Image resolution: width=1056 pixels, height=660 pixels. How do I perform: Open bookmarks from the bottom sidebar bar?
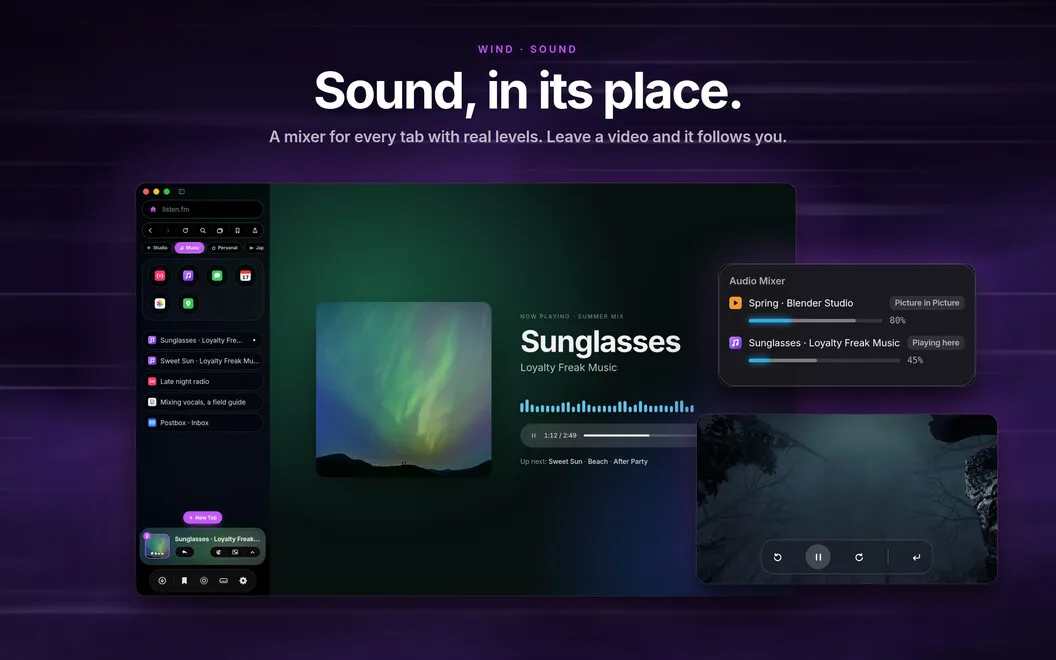(x=184, y=581)
